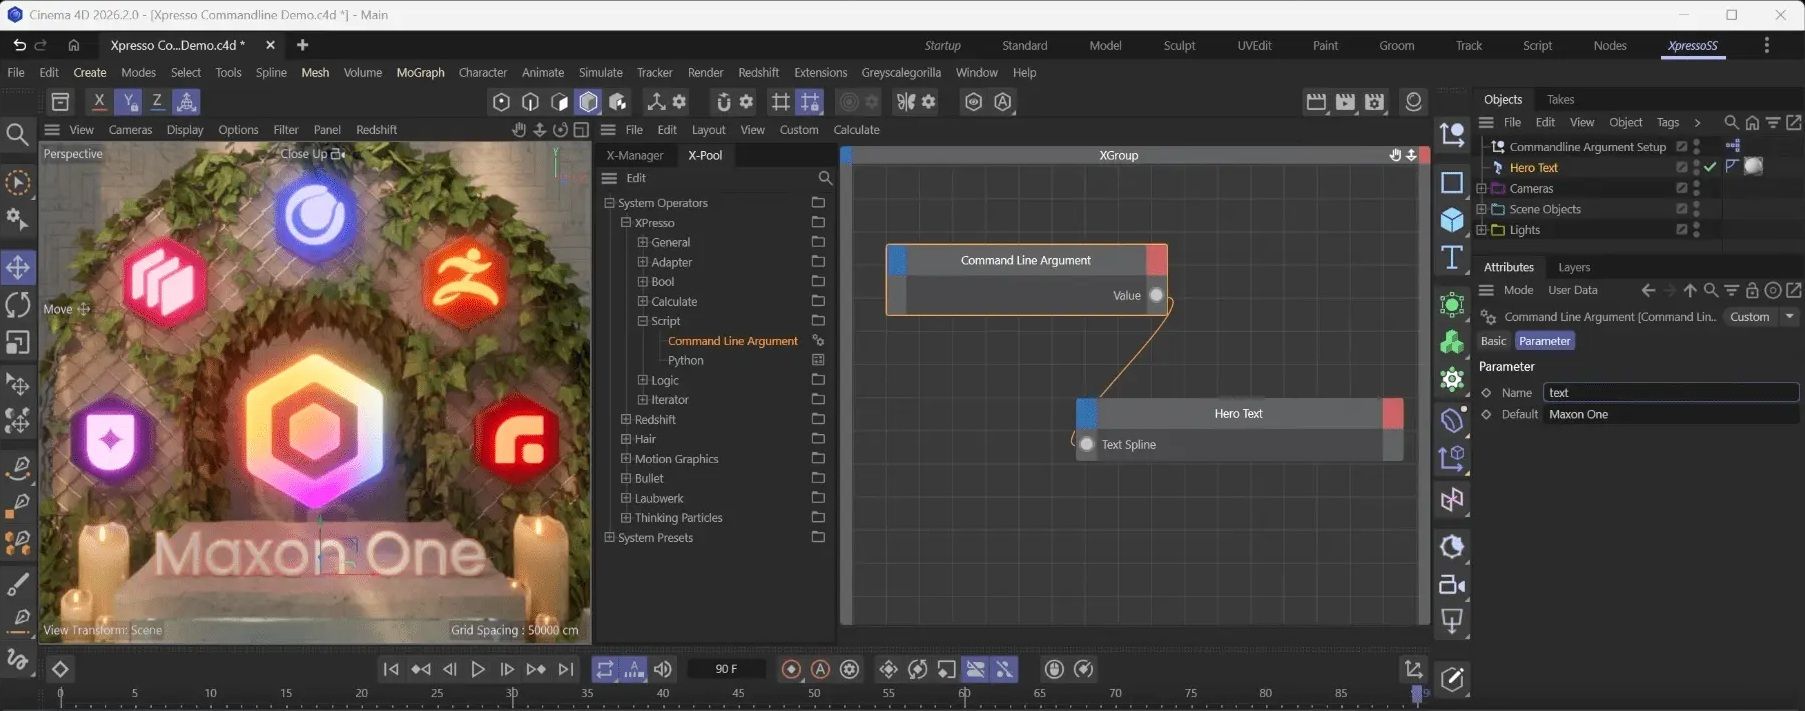
Task: Expand the System Presets tree
Action: tap(609, 537)
